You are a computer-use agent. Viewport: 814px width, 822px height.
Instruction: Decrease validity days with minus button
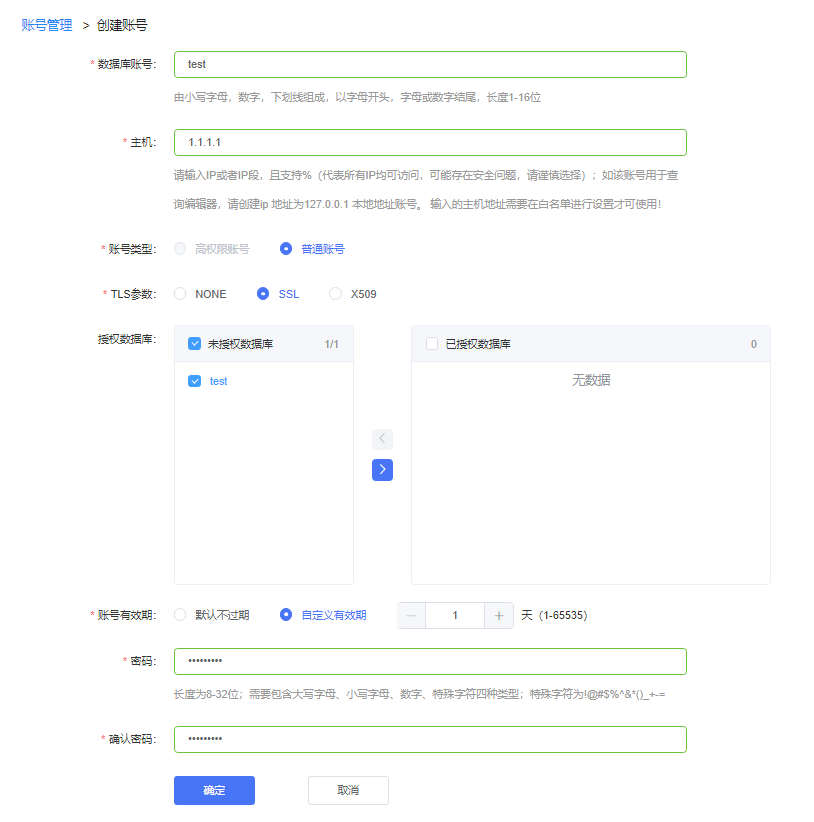point(411,616)
